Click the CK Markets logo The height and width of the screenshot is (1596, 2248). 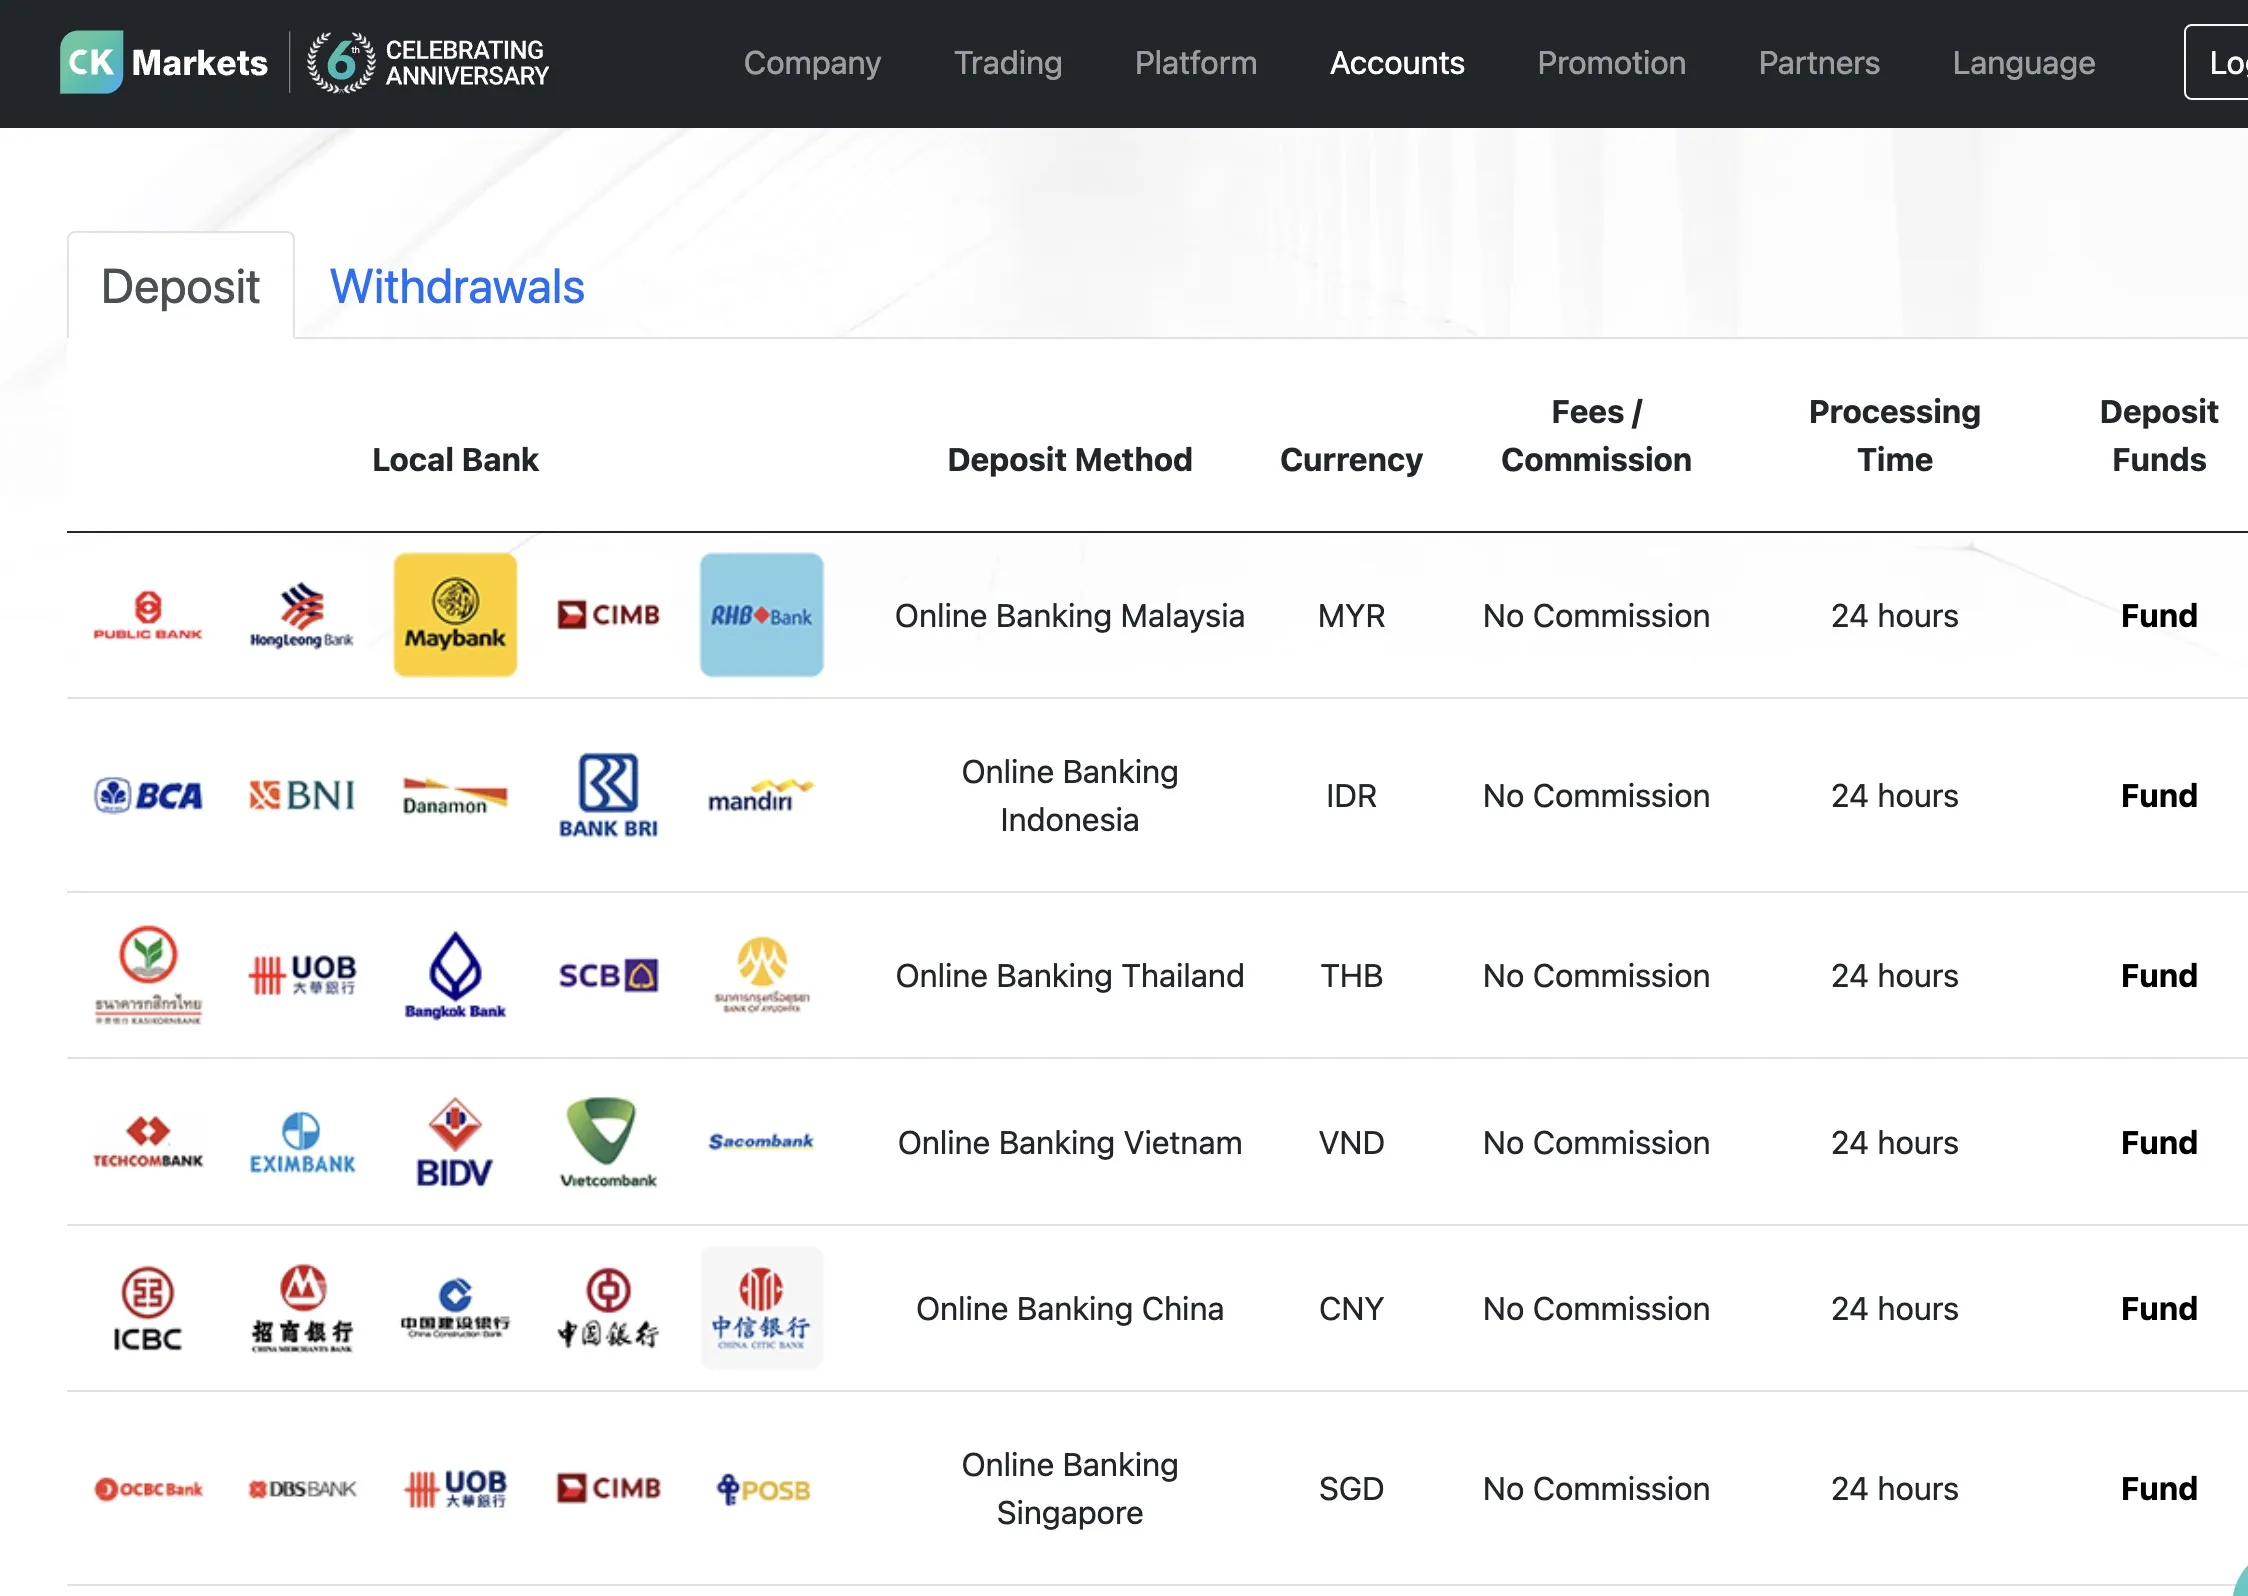pyautogui.click(x=164, y=62)
